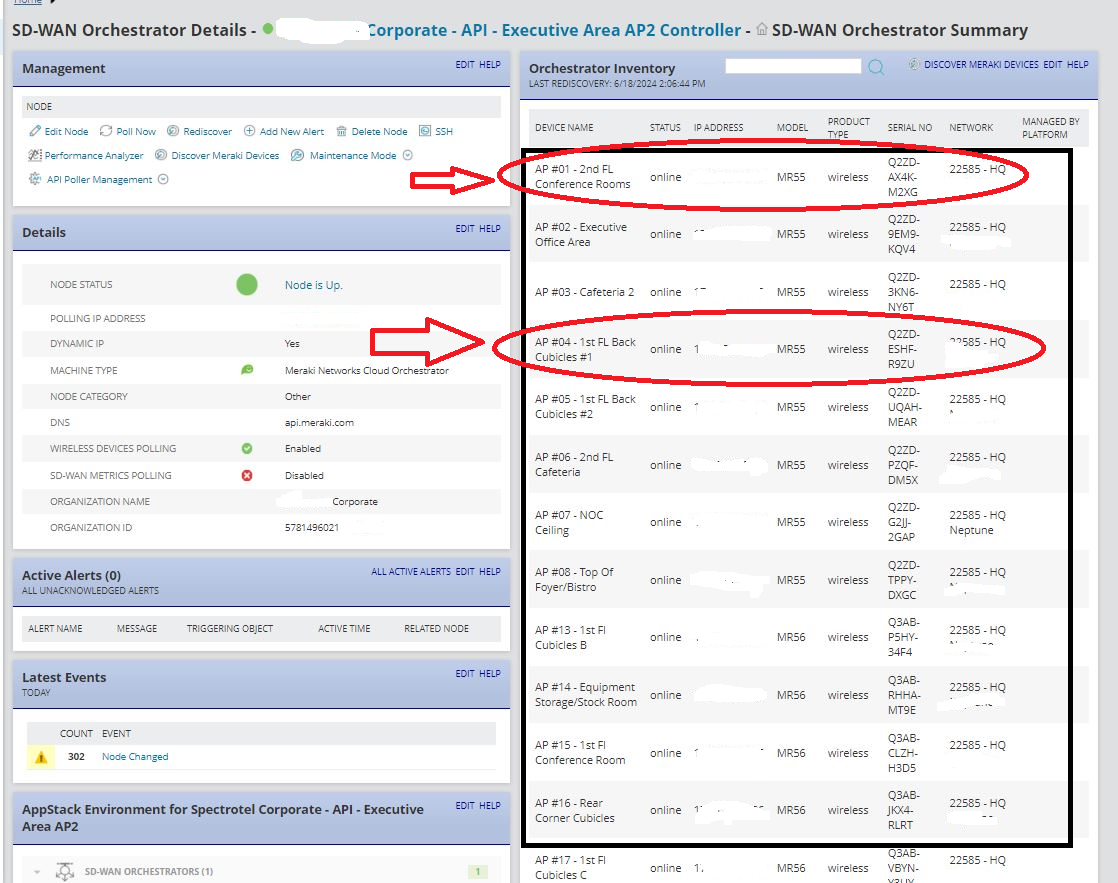Click the AppStack count badge showing 1
1118x883 pixels.
tap(478, 872)
